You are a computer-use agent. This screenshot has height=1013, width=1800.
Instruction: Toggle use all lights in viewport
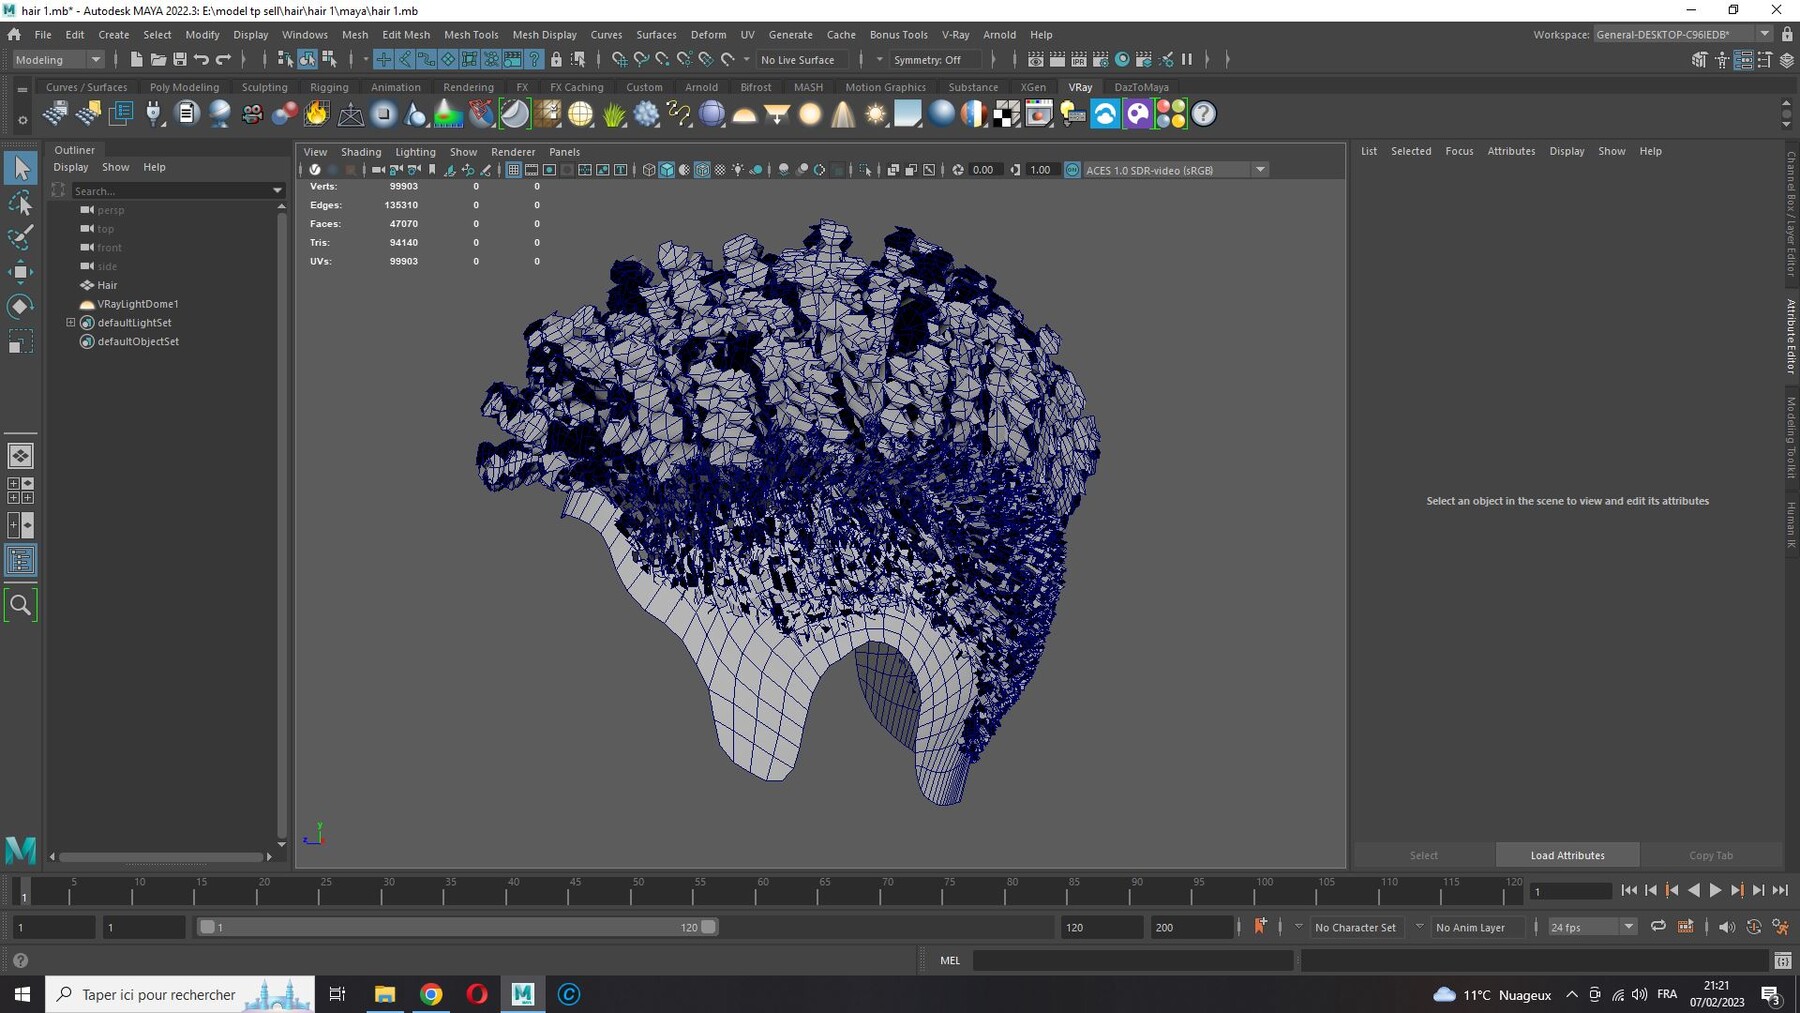tap(738, 170)
